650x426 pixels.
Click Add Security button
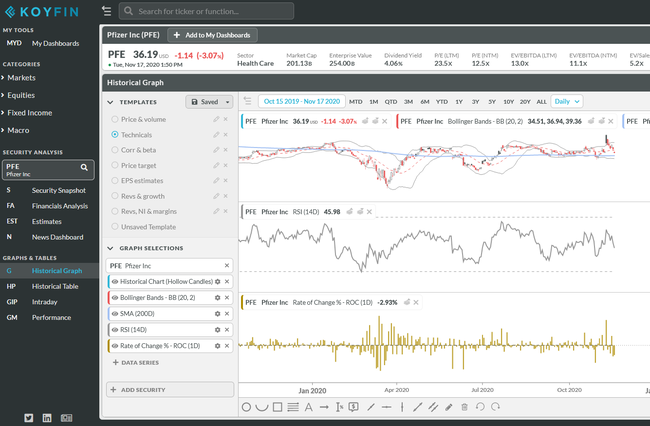click(170, 390)
